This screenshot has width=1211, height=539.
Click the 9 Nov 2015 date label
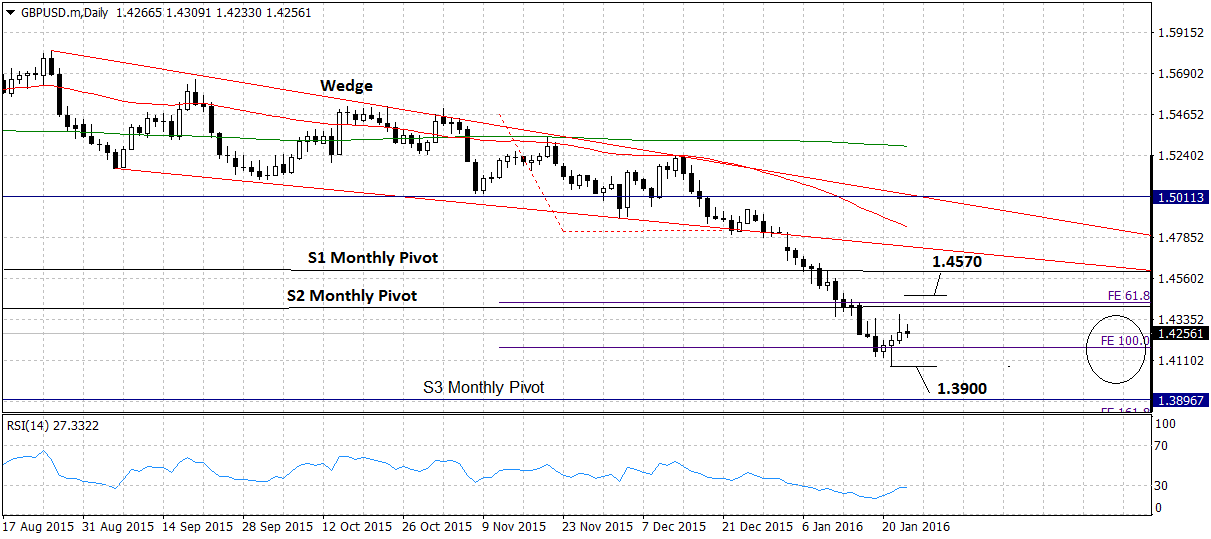514,525
